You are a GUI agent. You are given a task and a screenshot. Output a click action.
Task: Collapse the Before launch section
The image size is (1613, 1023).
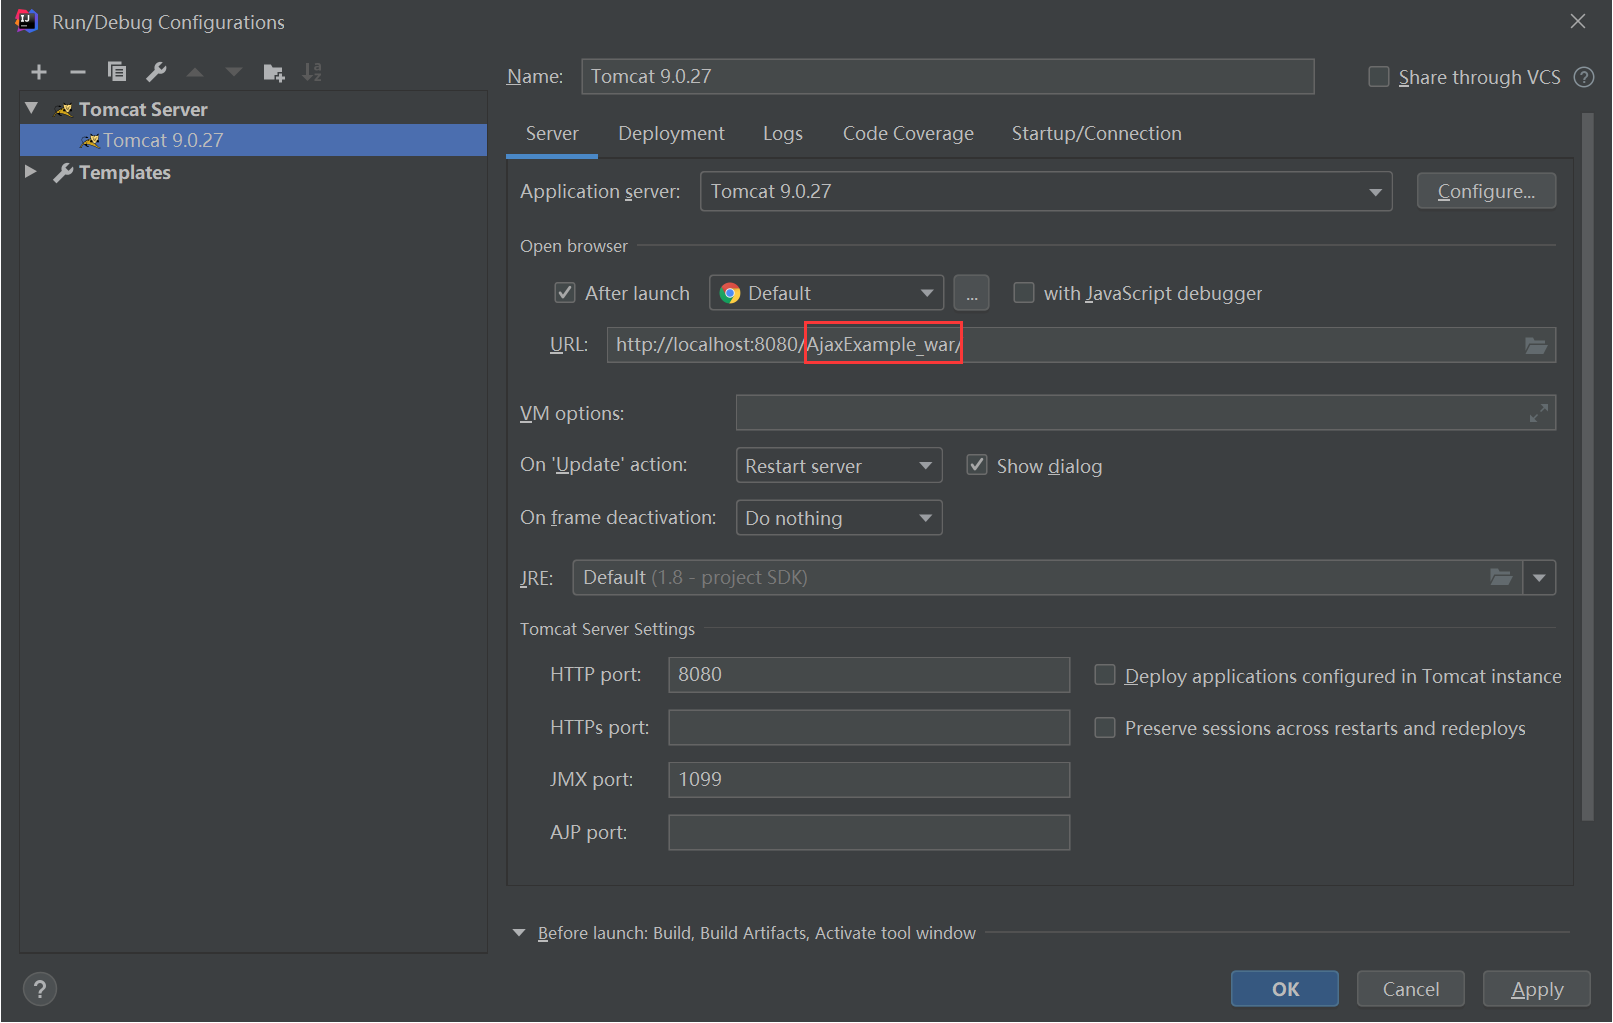(519, 933)
